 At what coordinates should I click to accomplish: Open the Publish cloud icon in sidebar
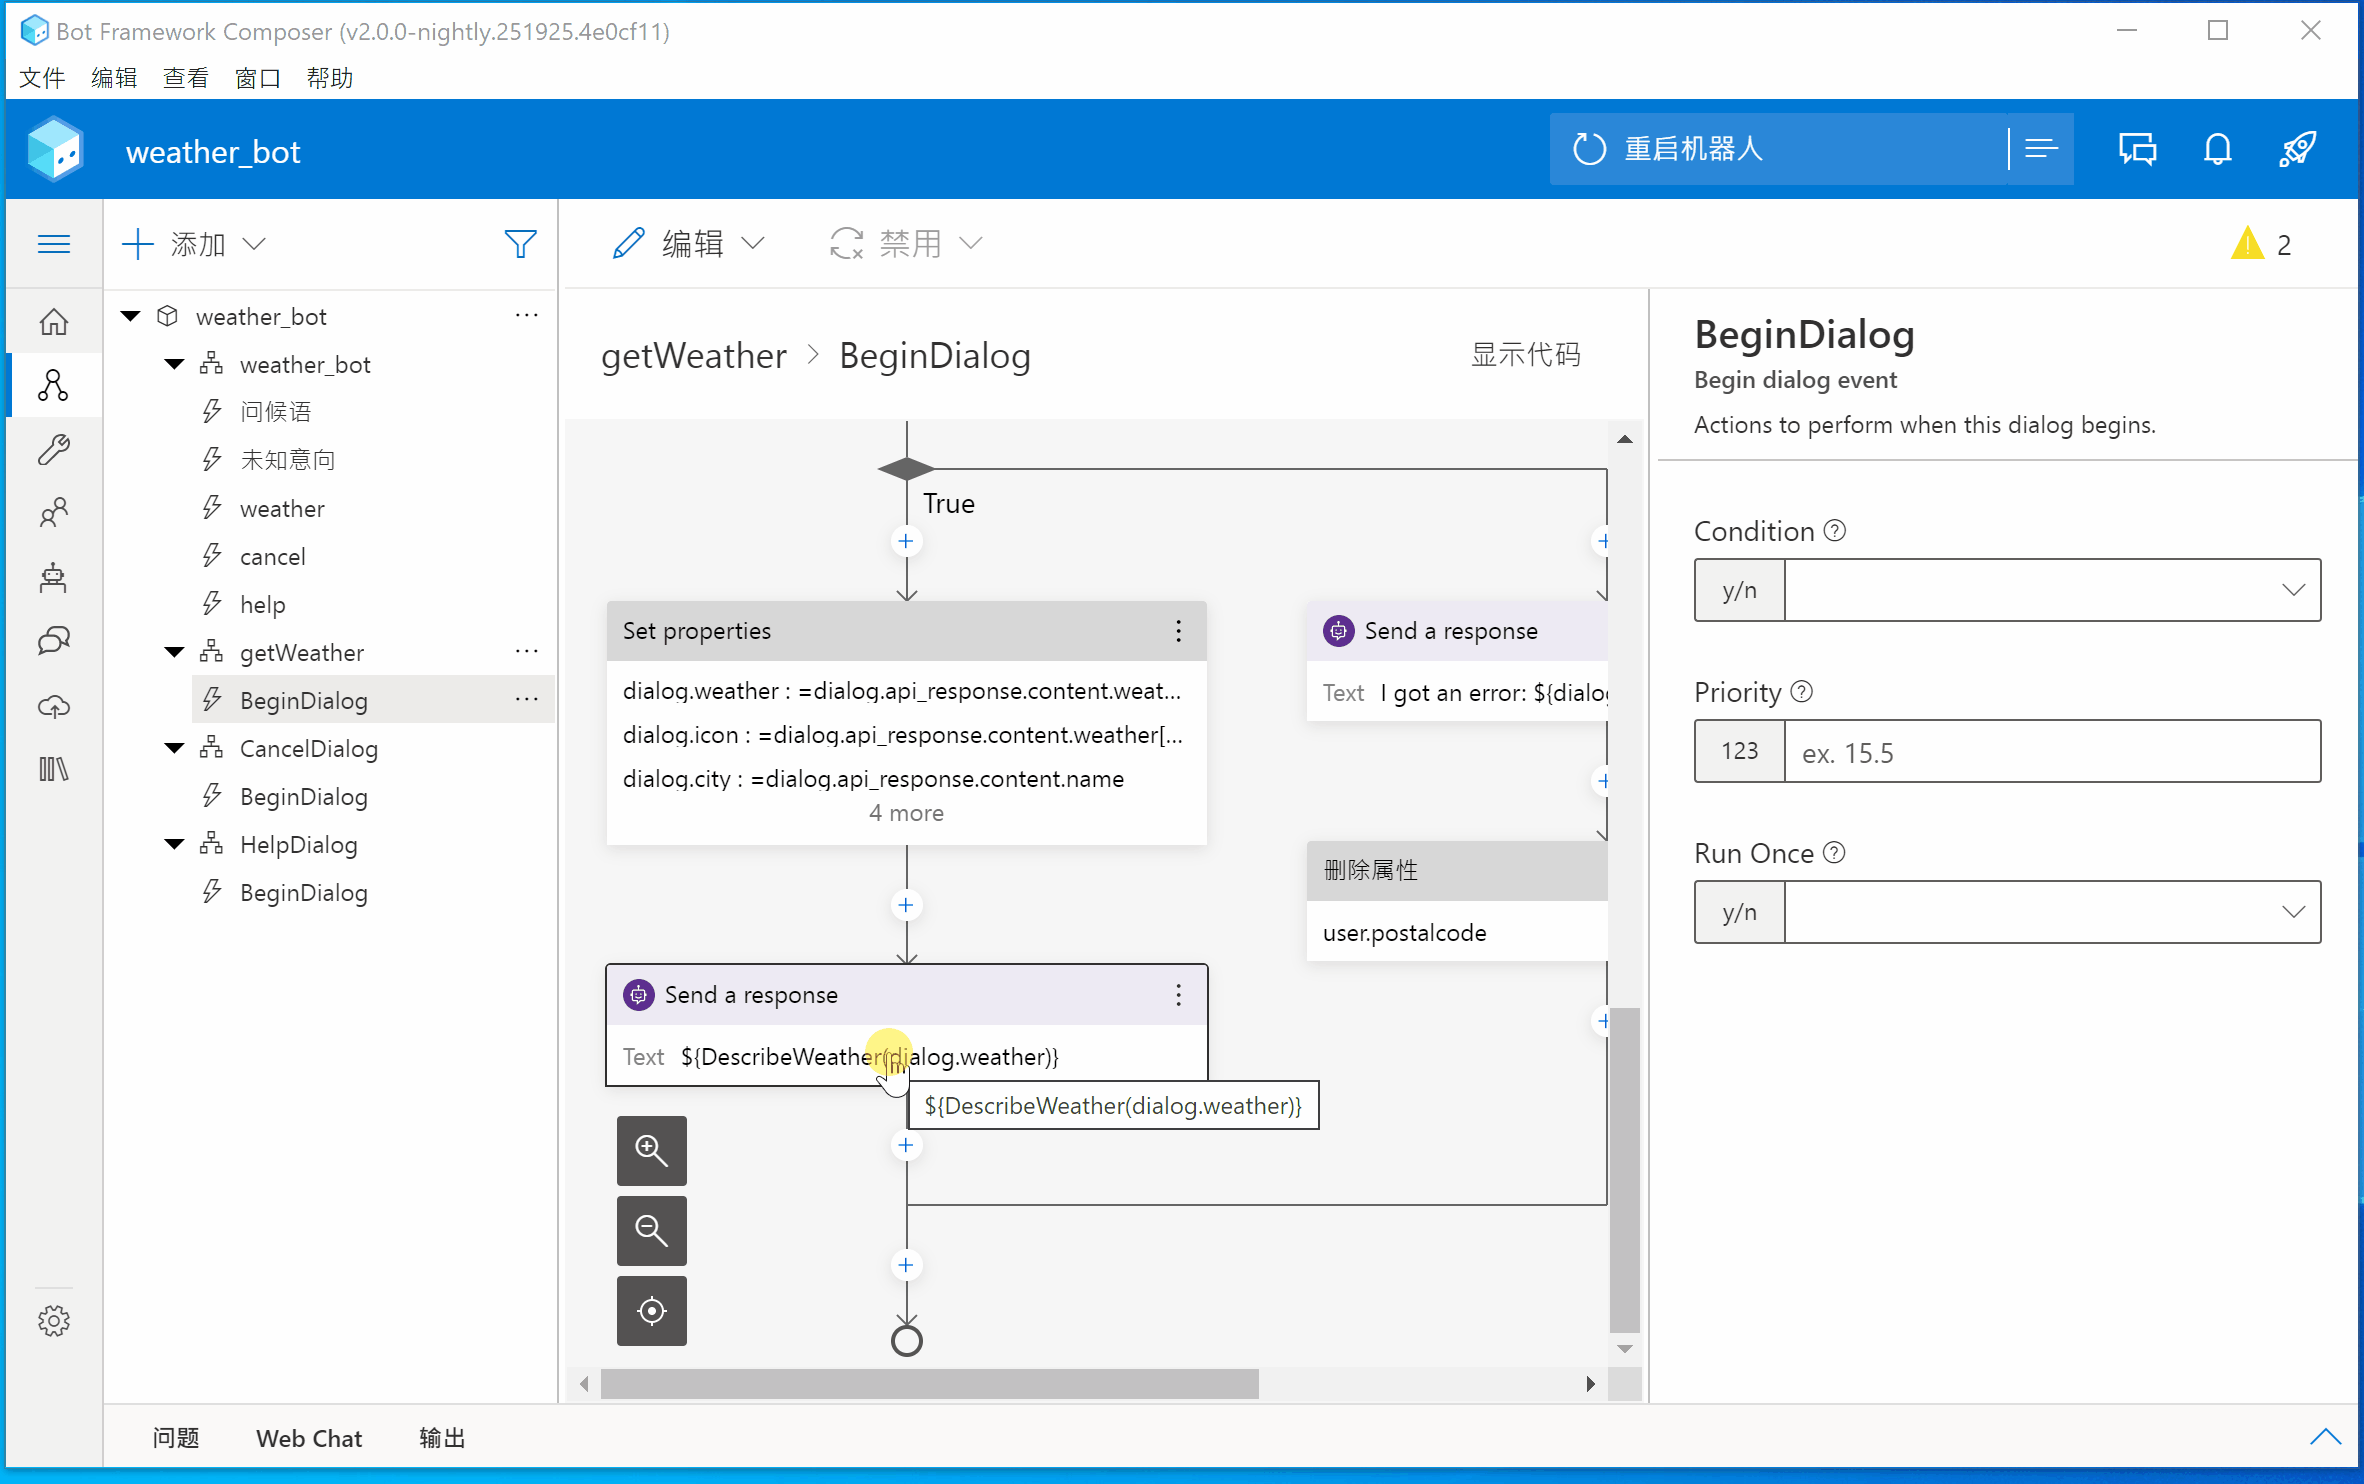tap(54, 706)
